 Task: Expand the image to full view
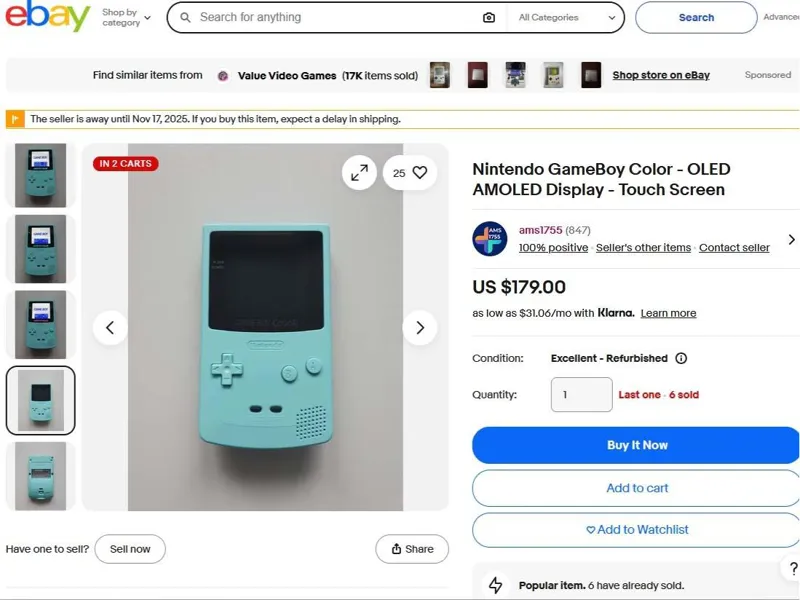(x=359, y=173)
